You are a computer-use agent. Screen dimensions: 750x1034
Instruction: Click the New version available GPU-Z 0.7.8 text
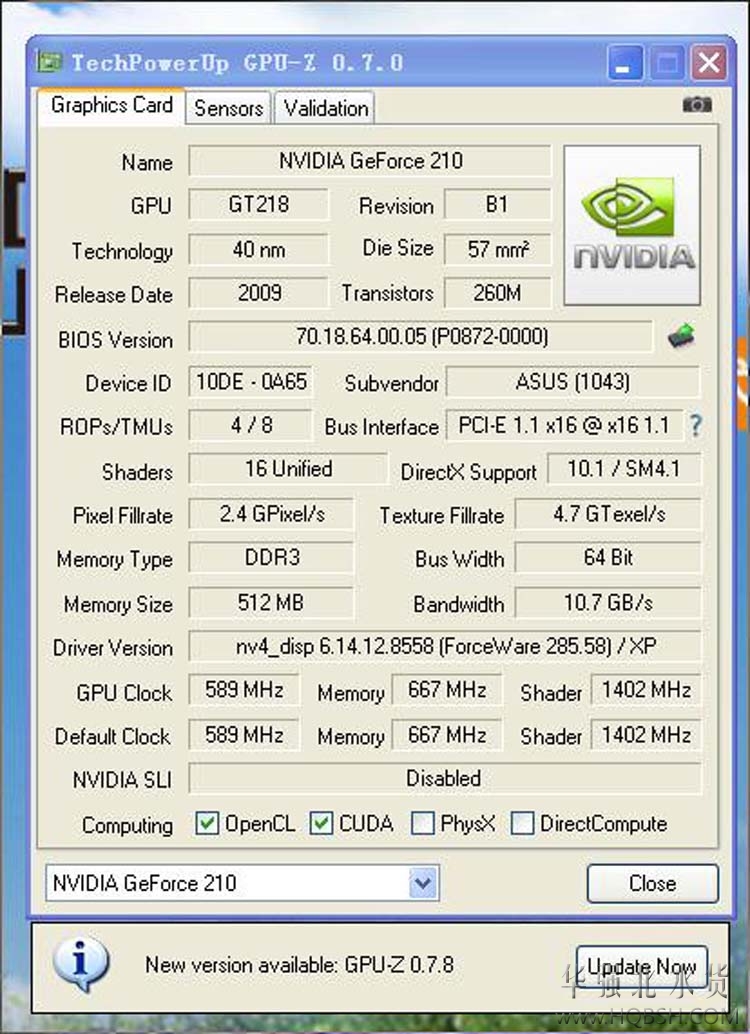pos(299,965)
